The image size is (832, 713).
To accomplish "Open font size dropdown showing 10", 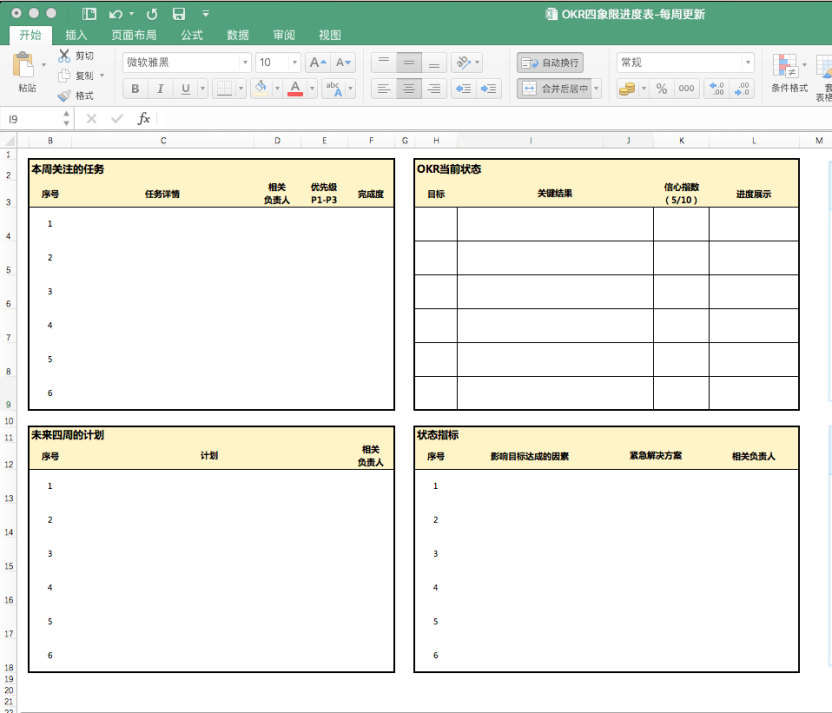I will (294, 63).
